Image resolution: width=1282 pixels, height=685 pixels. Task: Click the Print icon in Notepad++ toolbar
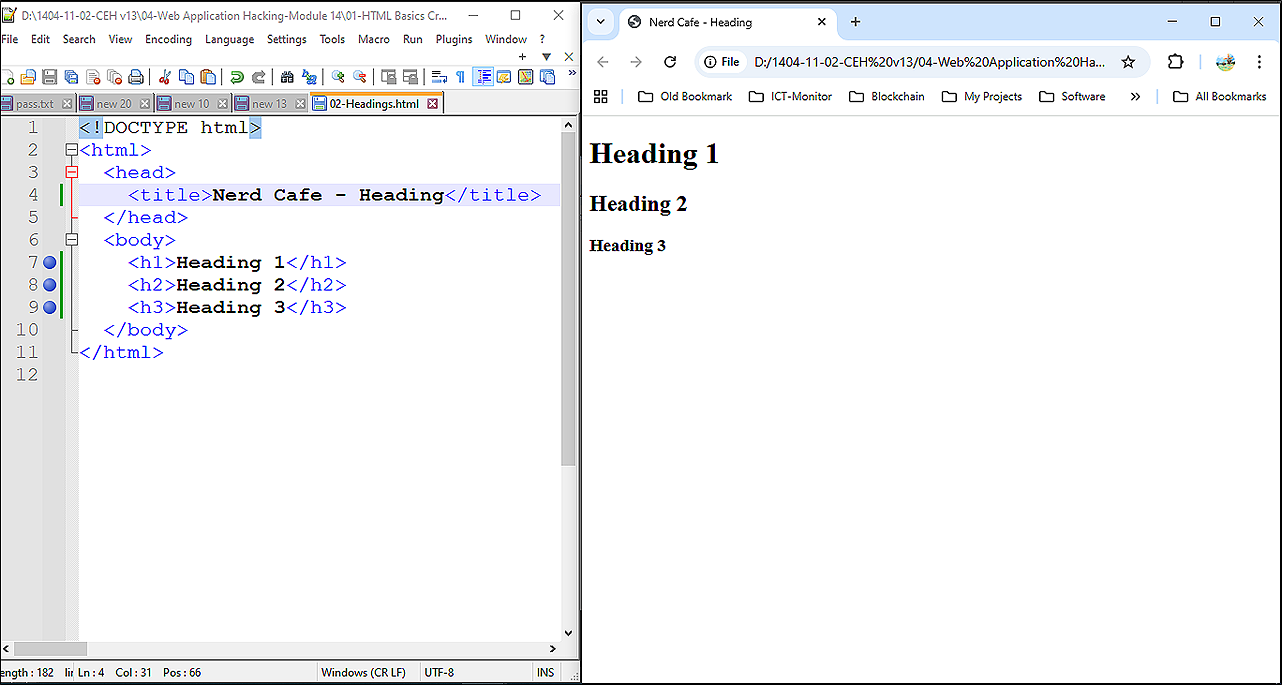[136, 77]
